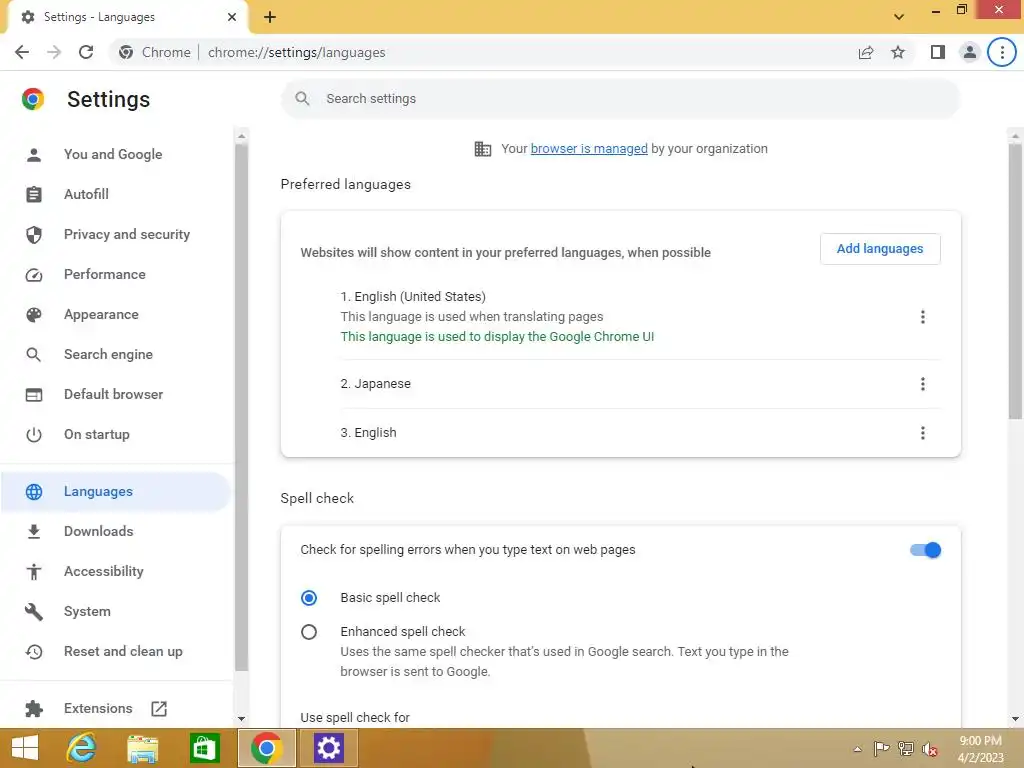
Task: Open Downloads settings
Action: (99, 531)
